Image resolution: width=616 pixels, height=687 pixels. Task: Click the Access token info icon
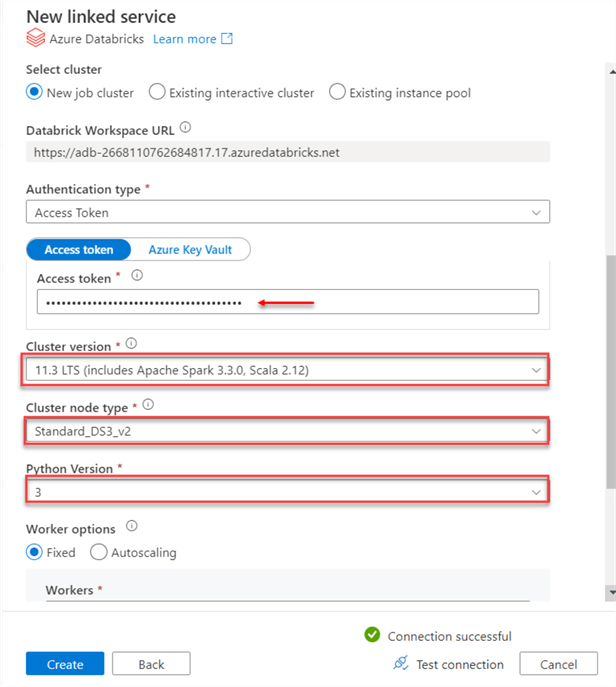click(x=137, y=276)
